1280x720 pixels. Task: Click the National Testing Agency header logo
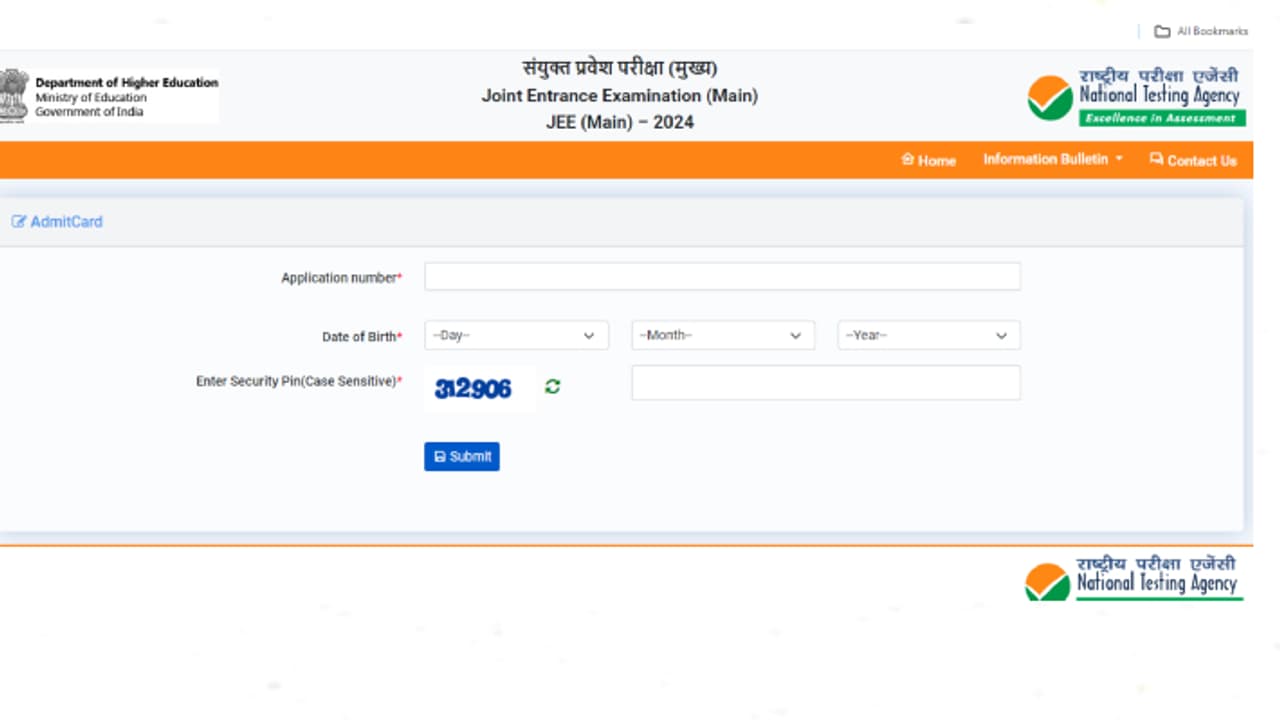(x=1135, y=94)
